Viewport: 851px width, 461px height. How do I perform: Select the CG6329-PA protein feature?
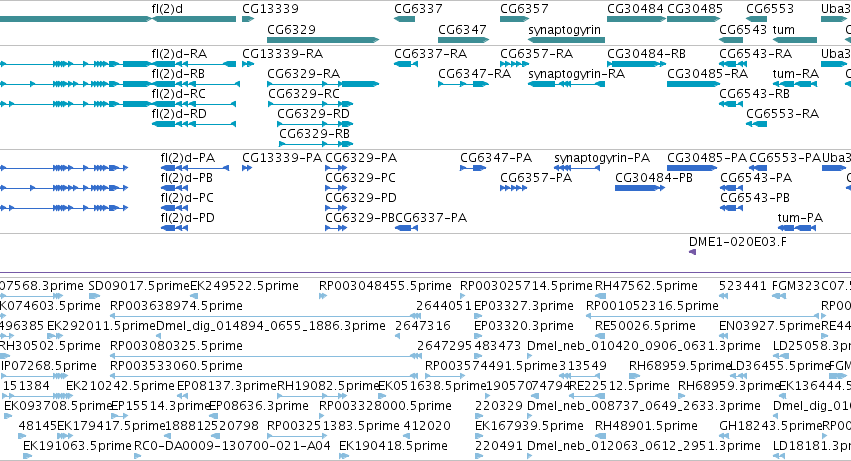336,168
